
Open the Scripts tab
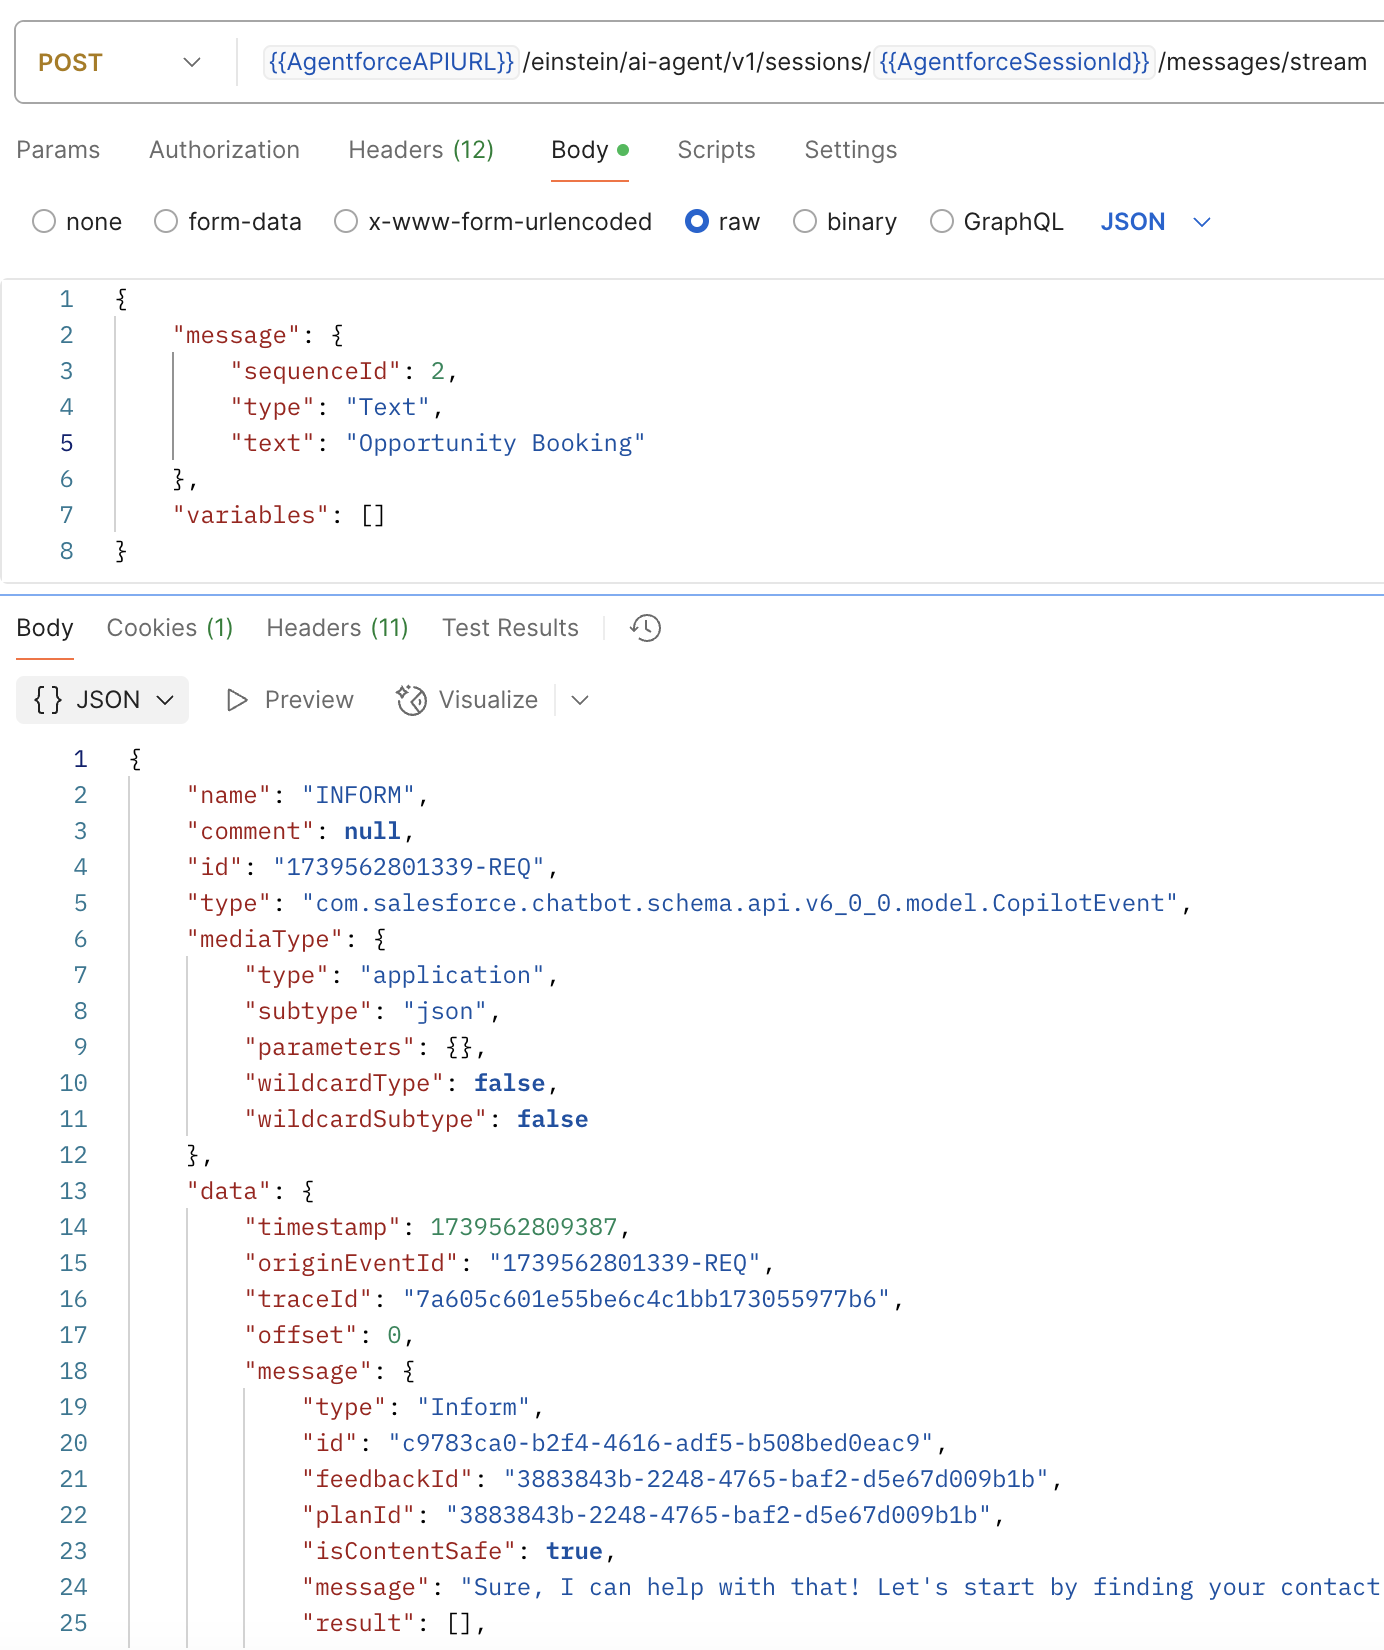tap(716, 150)
